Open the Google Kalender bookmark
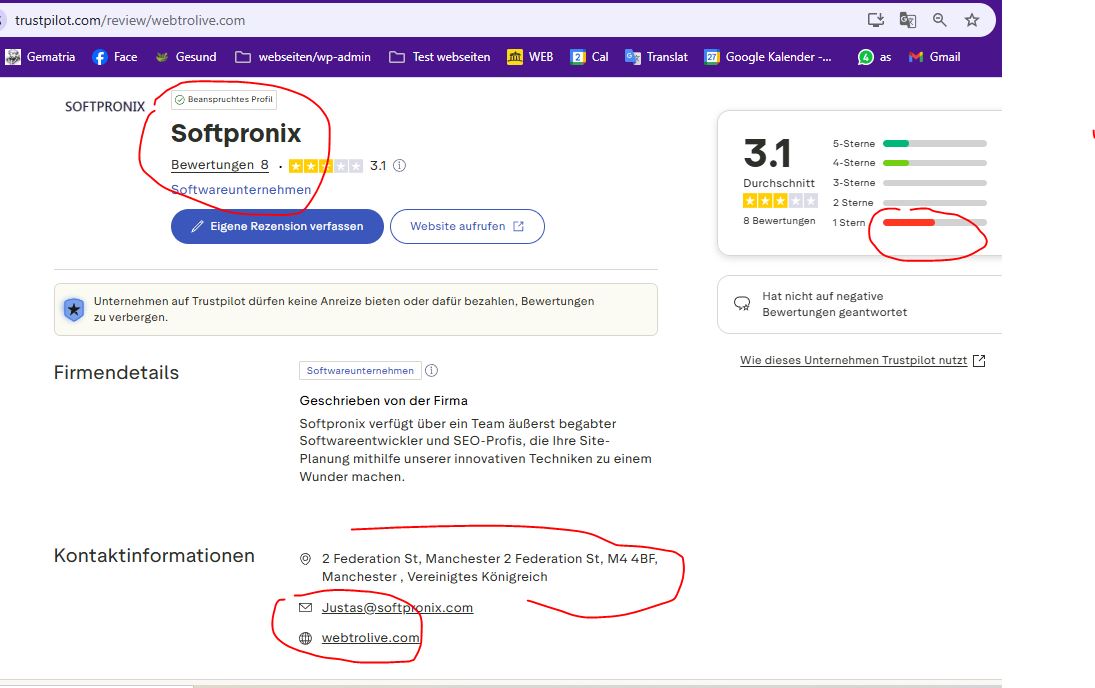This screenshot has width=1095, height=688. pyautogui.click(x=768, y=57)
